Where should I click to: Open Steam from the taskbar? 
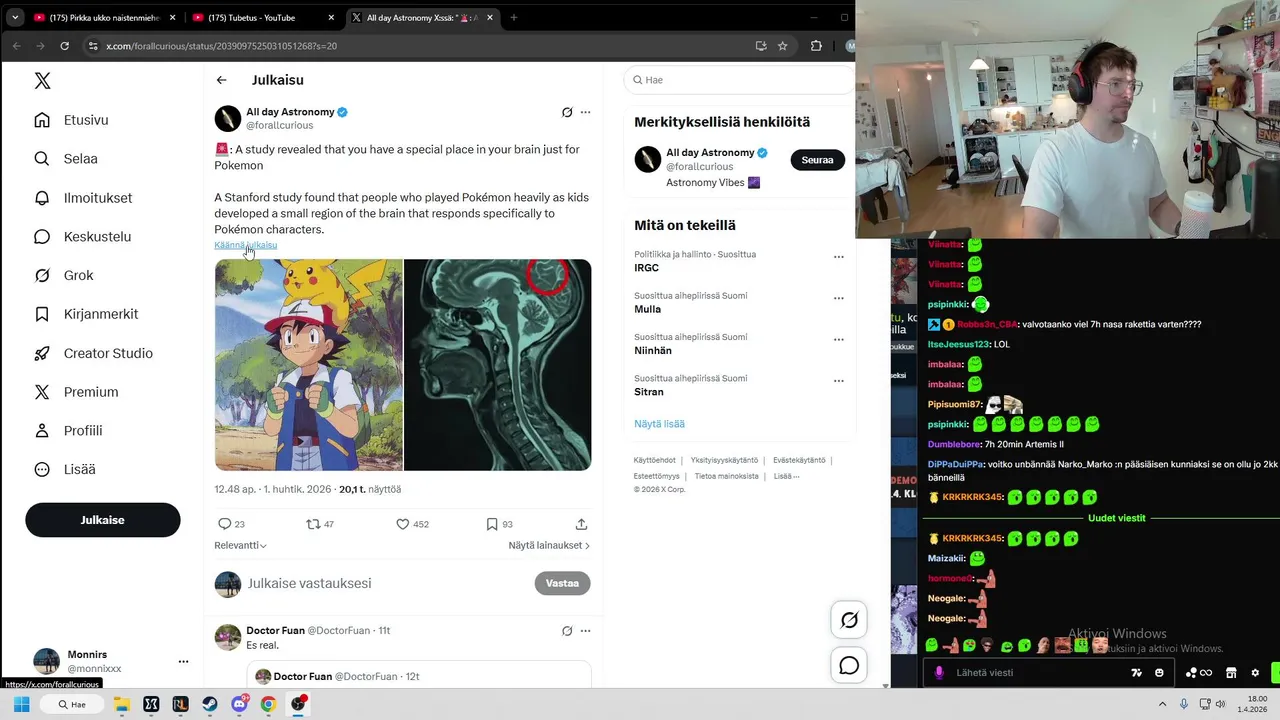coord(209,704)
